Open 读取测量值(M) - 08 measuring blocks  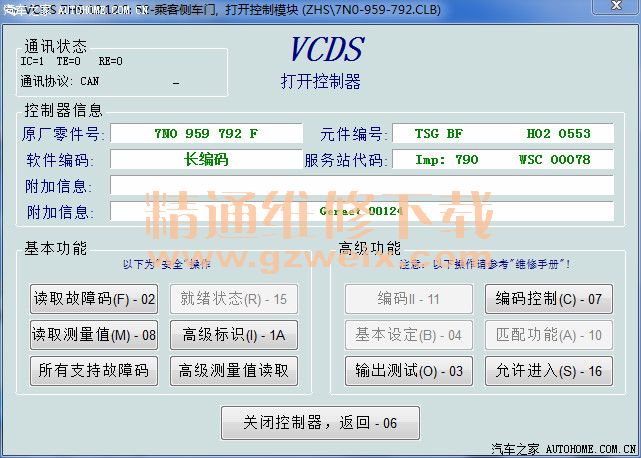click(94, 335)
